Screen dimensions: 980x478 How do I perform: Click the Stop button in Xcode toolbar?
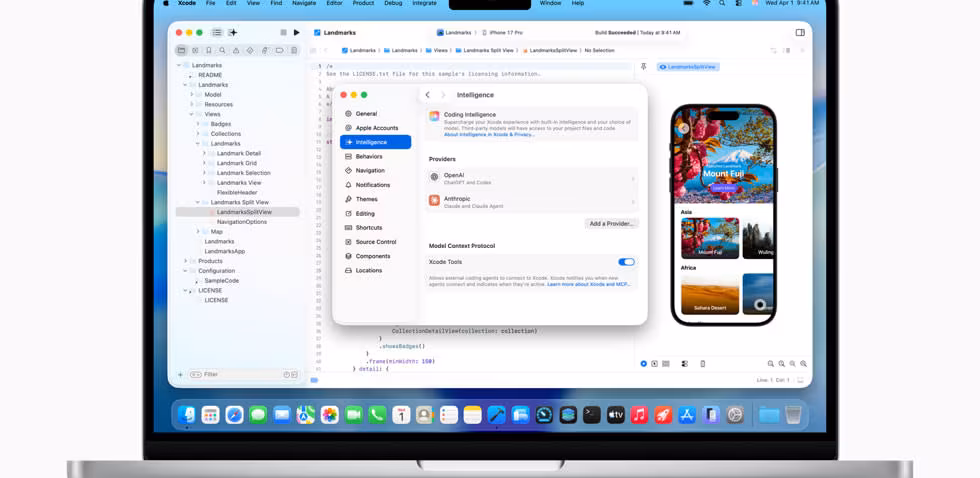click(x=283, y=33)
